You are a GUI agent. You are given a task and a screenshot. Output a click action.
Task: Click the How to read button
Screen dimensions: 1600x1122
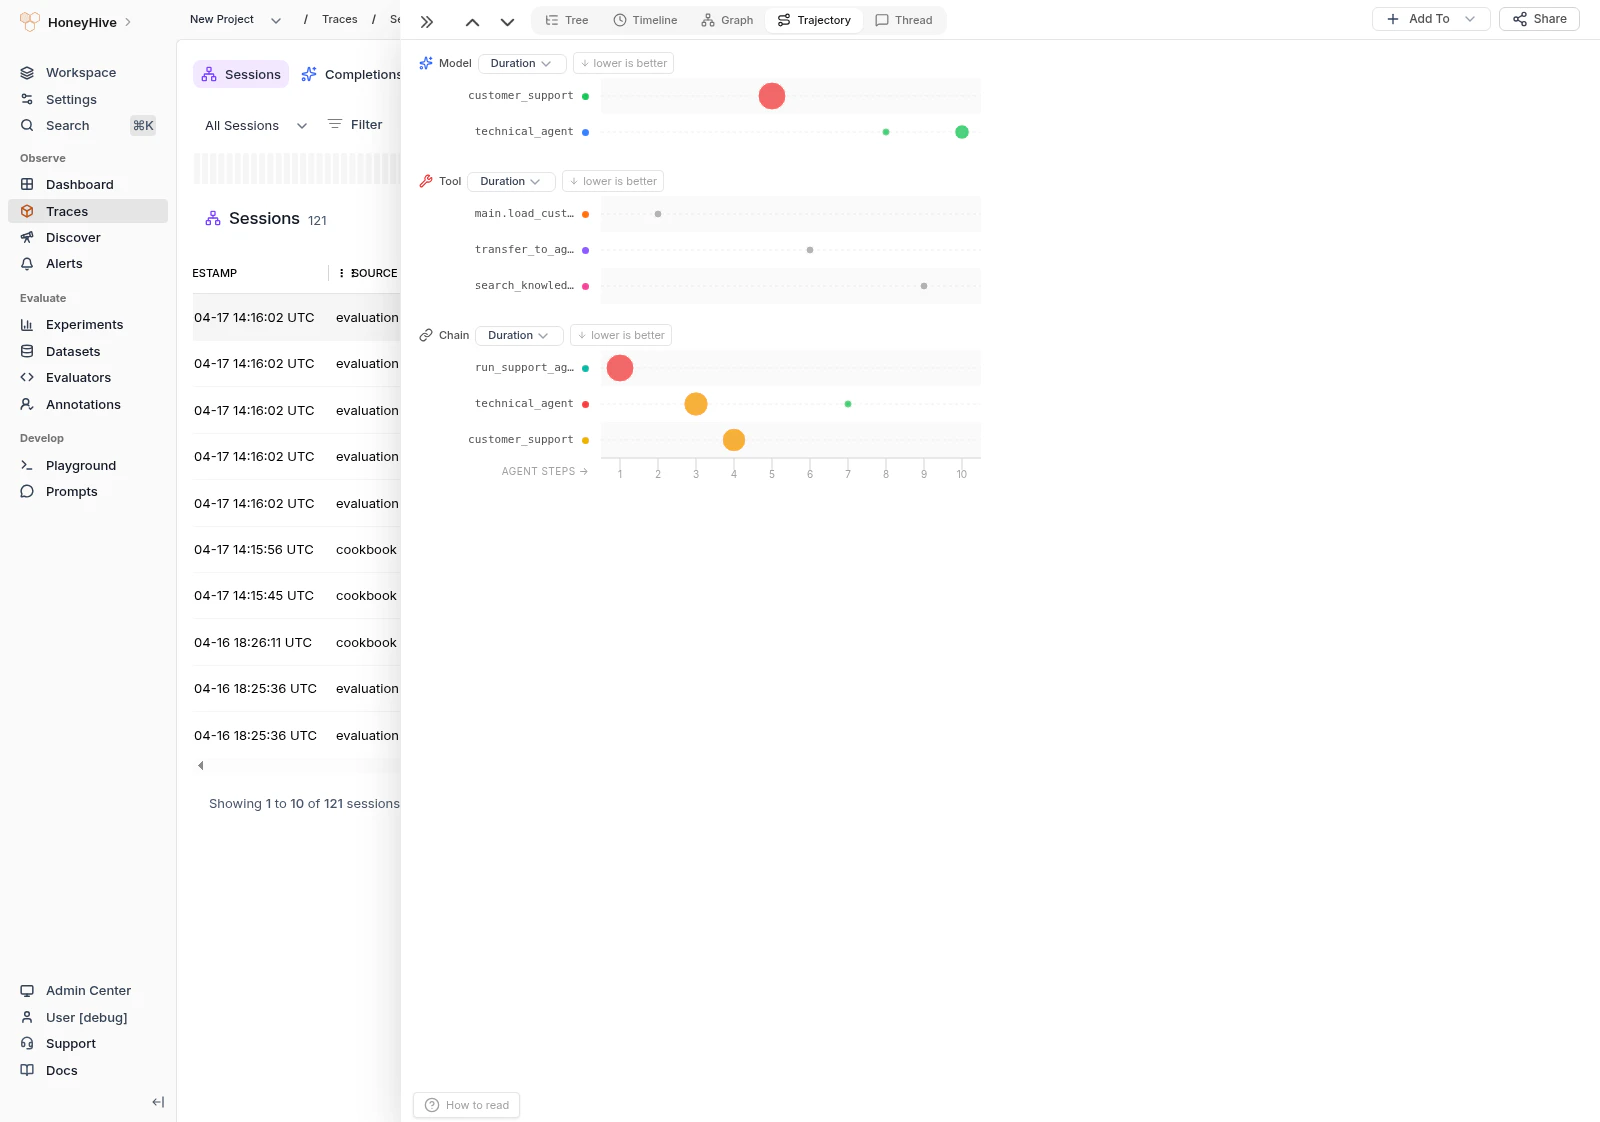466,1105
